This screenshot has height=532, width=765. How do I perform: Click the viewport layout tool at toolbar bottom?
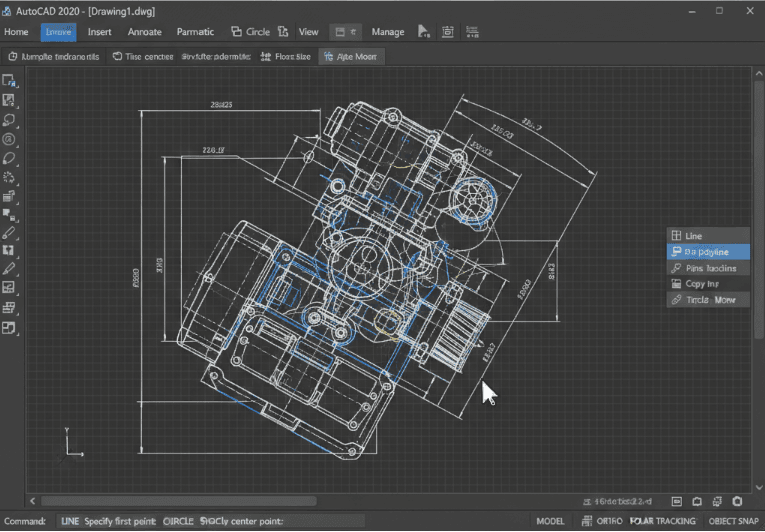[9, 328]
